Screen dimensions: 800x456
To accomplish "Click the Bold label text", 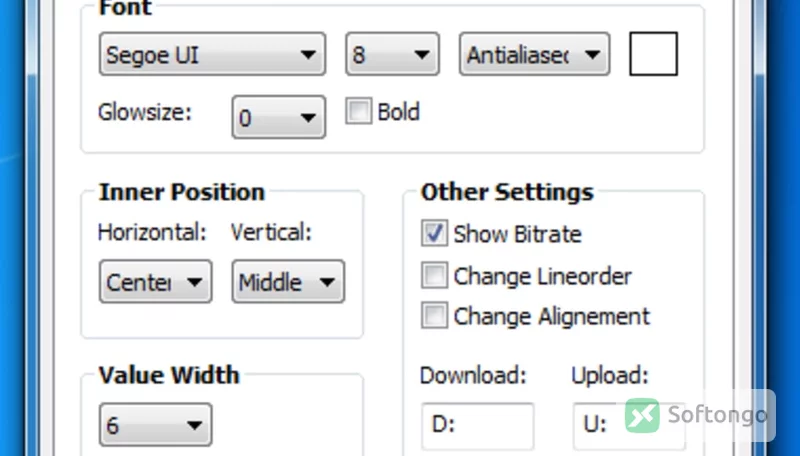I will click(x=398, y=112).
